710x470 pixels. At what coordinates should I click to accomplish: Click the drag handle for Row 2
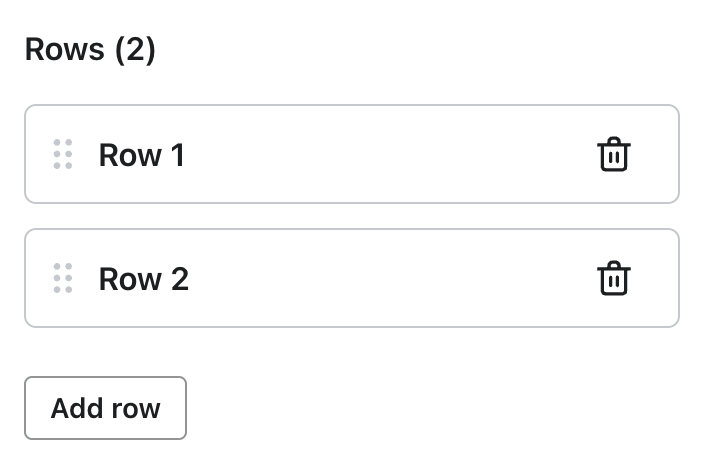tap(63, 279)
